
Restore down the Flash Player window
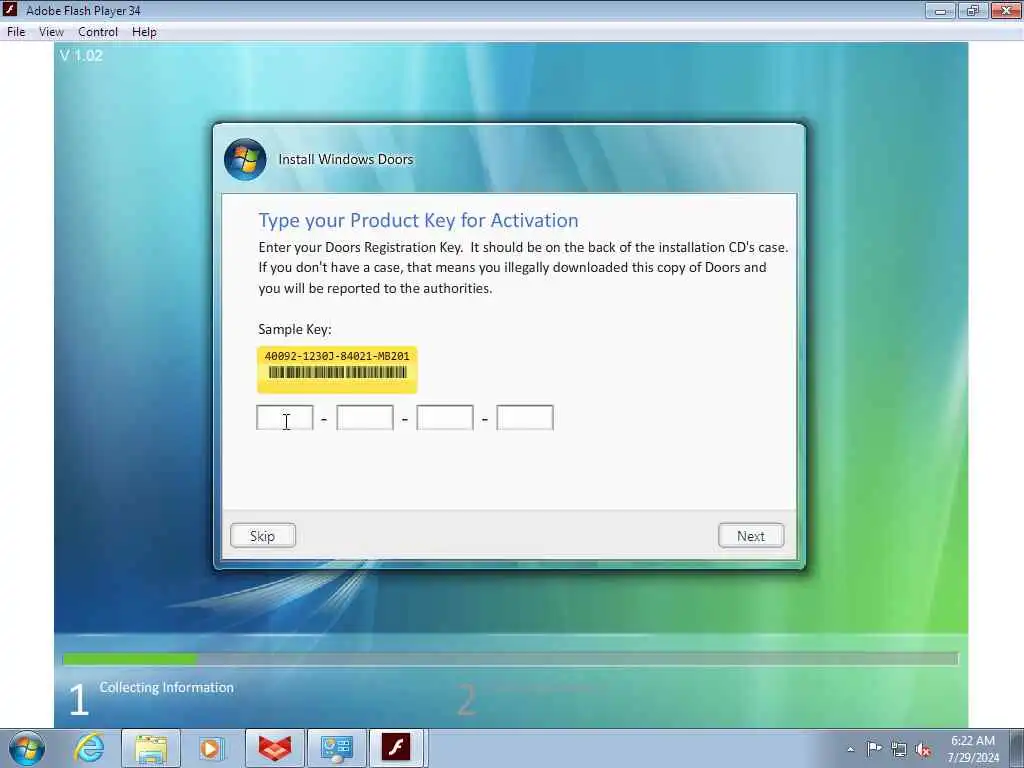[x=973, y=10]
